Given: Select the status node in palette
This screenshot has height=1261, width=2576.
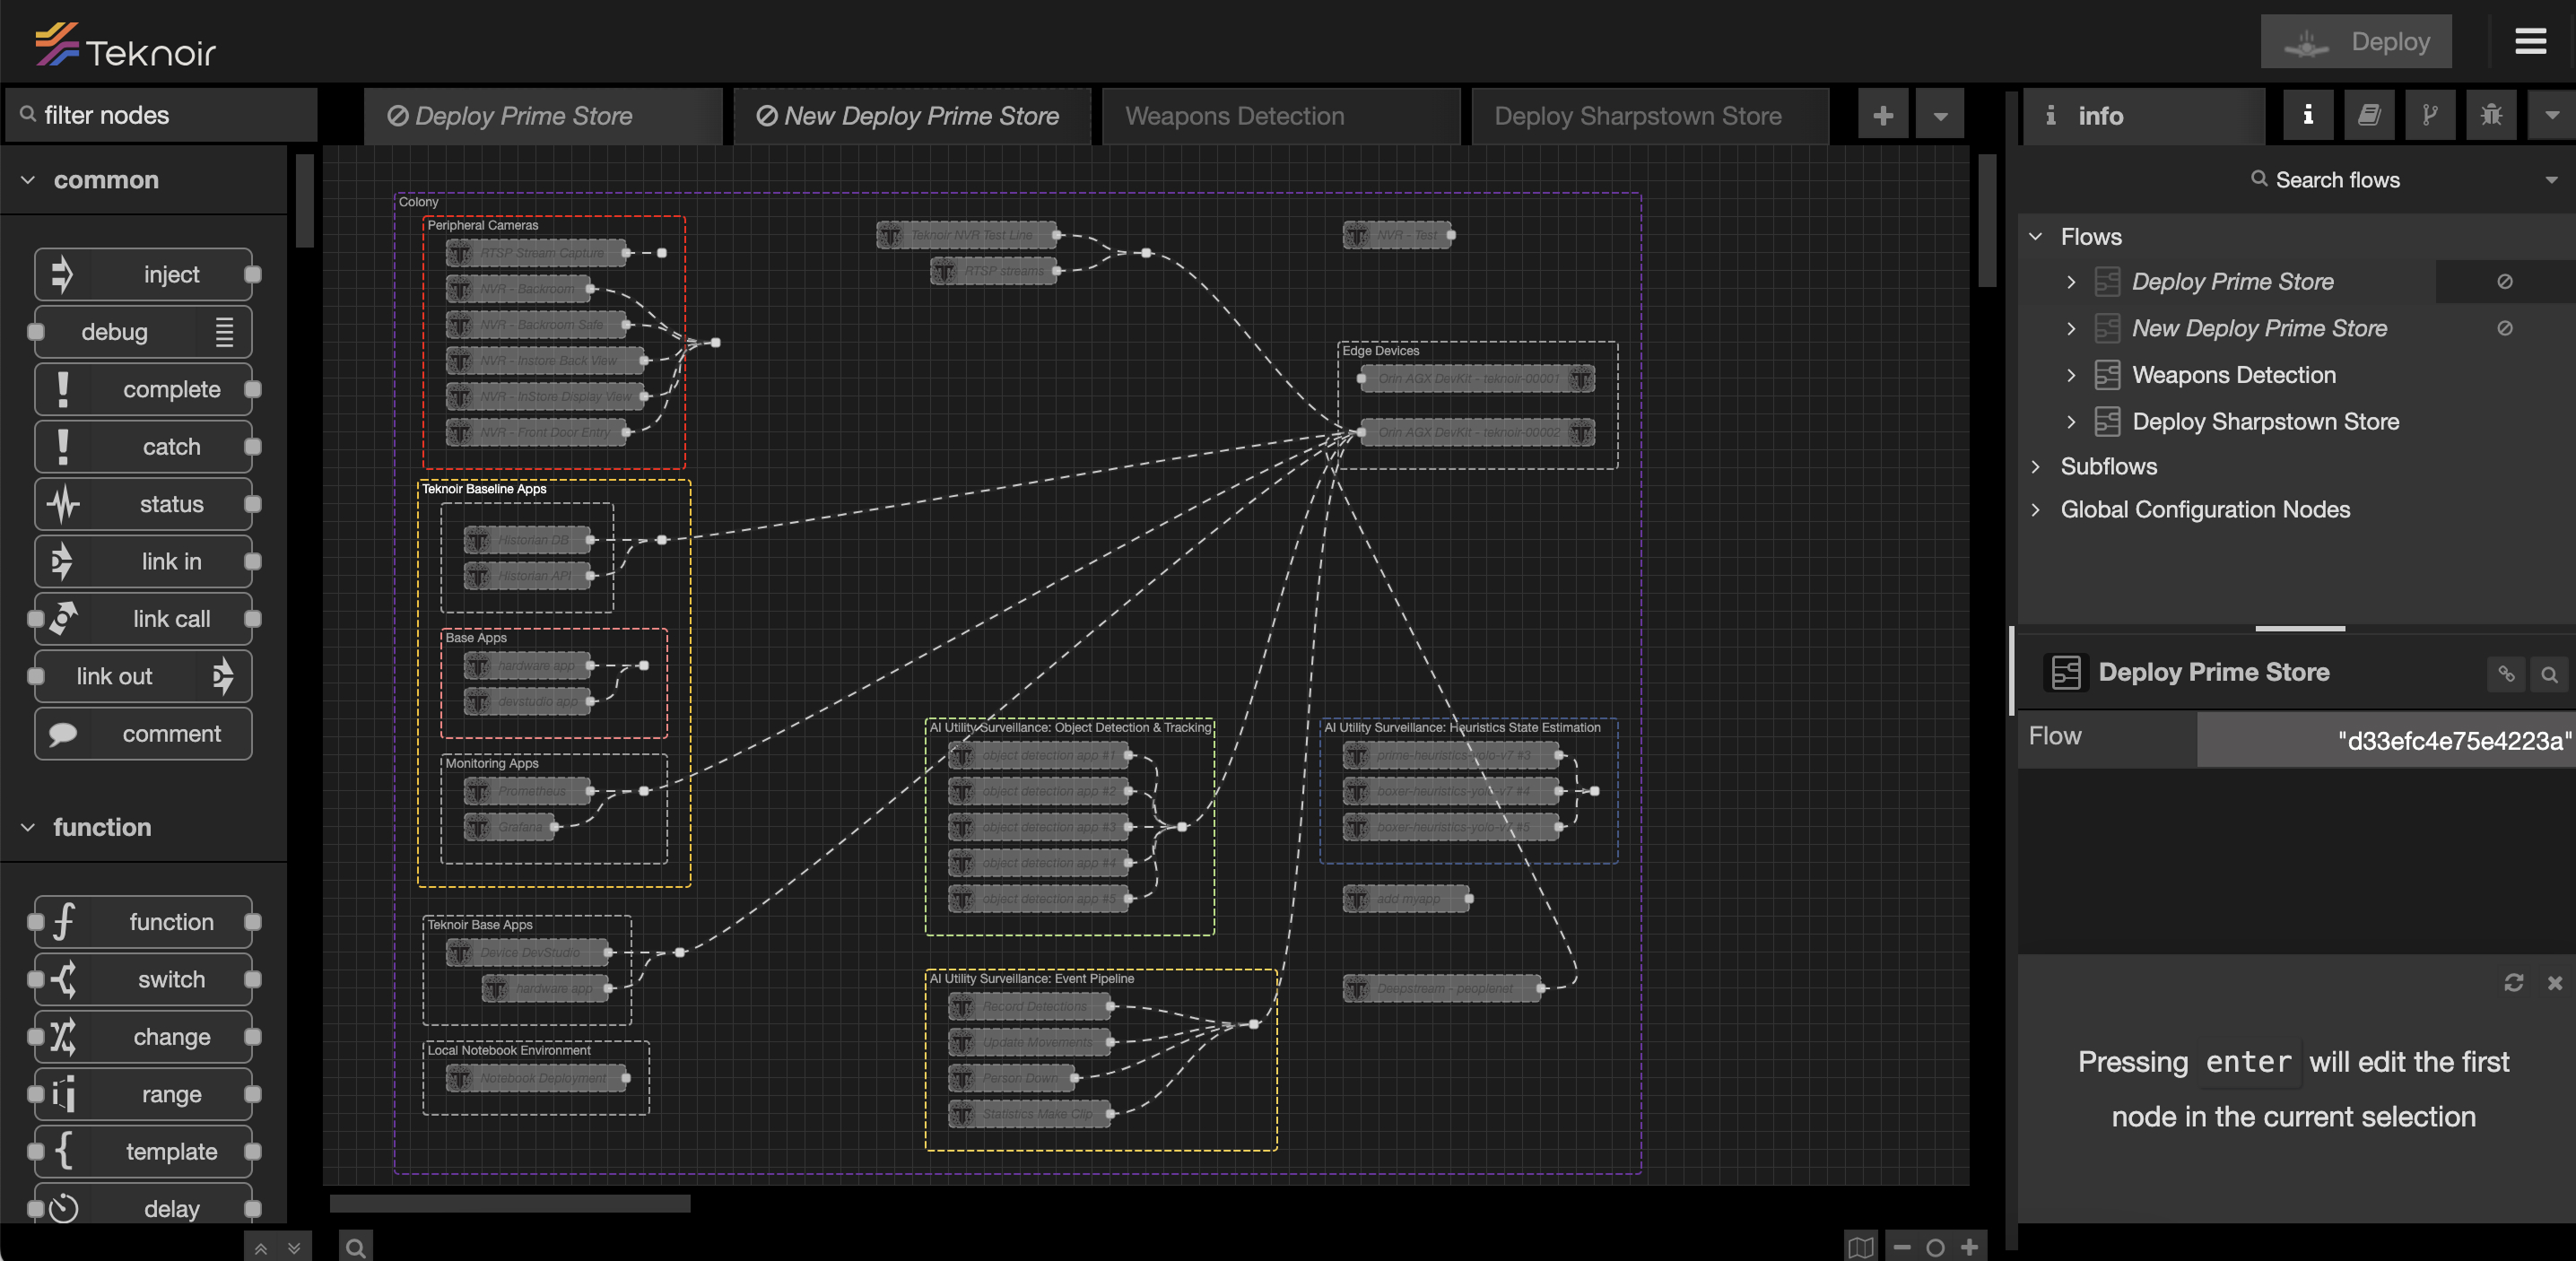Looking at the screenshot, I should pyautogui.click(x=143, y=504).
